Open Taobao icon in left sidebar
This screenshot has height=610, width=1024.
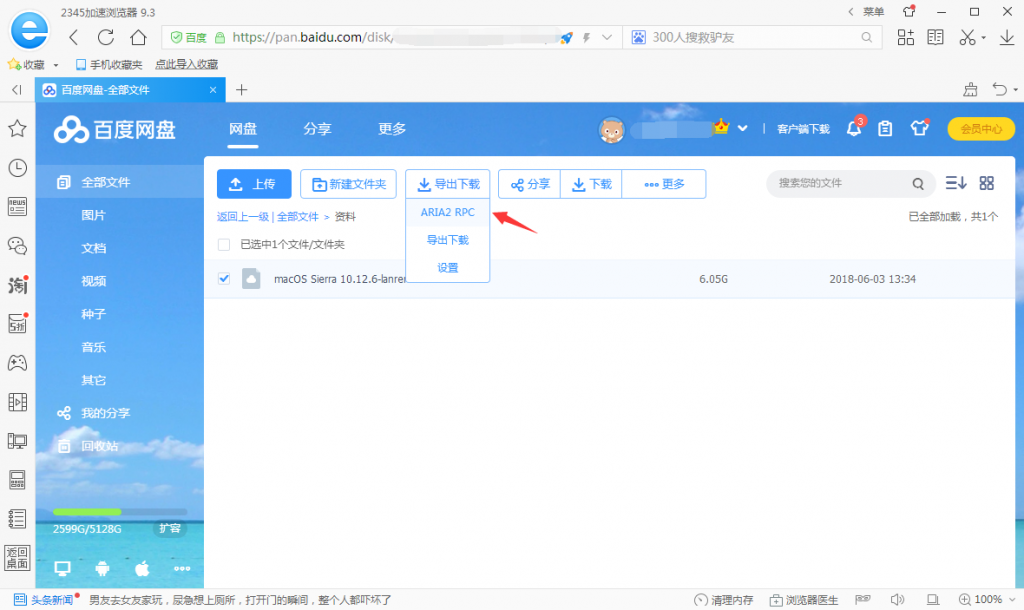pos(17,285)
